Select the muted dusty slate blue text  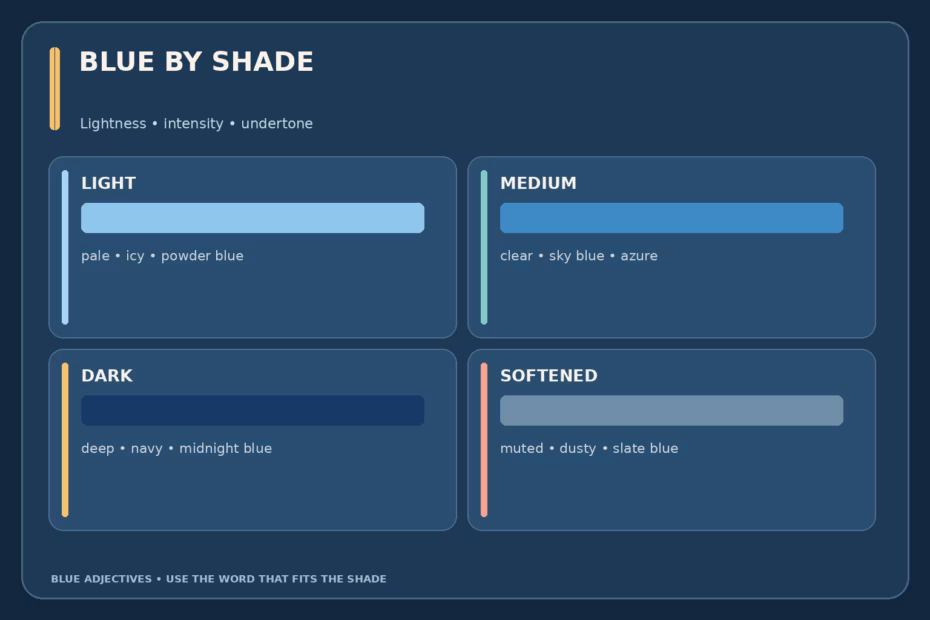(x=589, y=449)
